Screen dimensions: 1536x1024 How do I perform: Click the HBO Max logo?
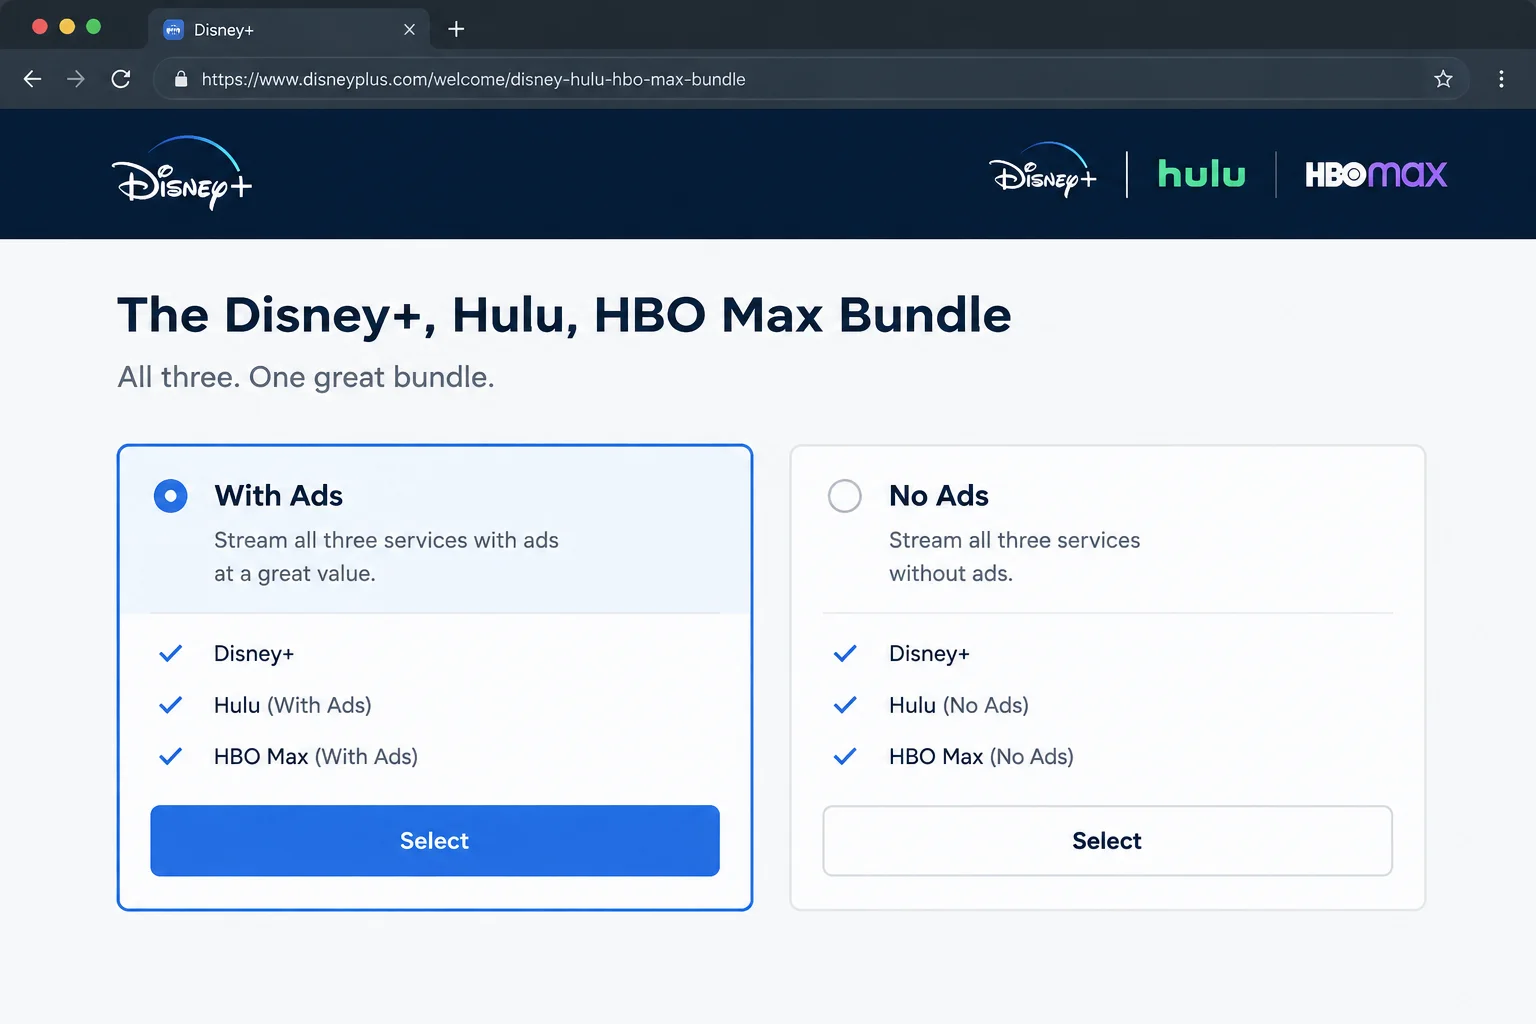[1376, 174]
